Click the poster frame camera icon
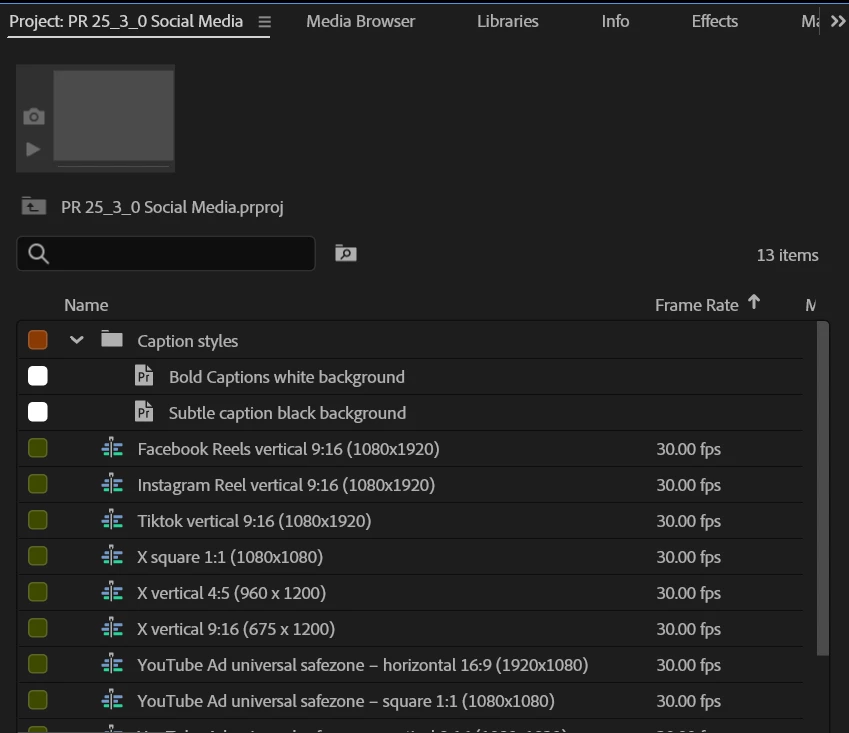The height and width of the screenshot is (733, 849). [34, 116]
